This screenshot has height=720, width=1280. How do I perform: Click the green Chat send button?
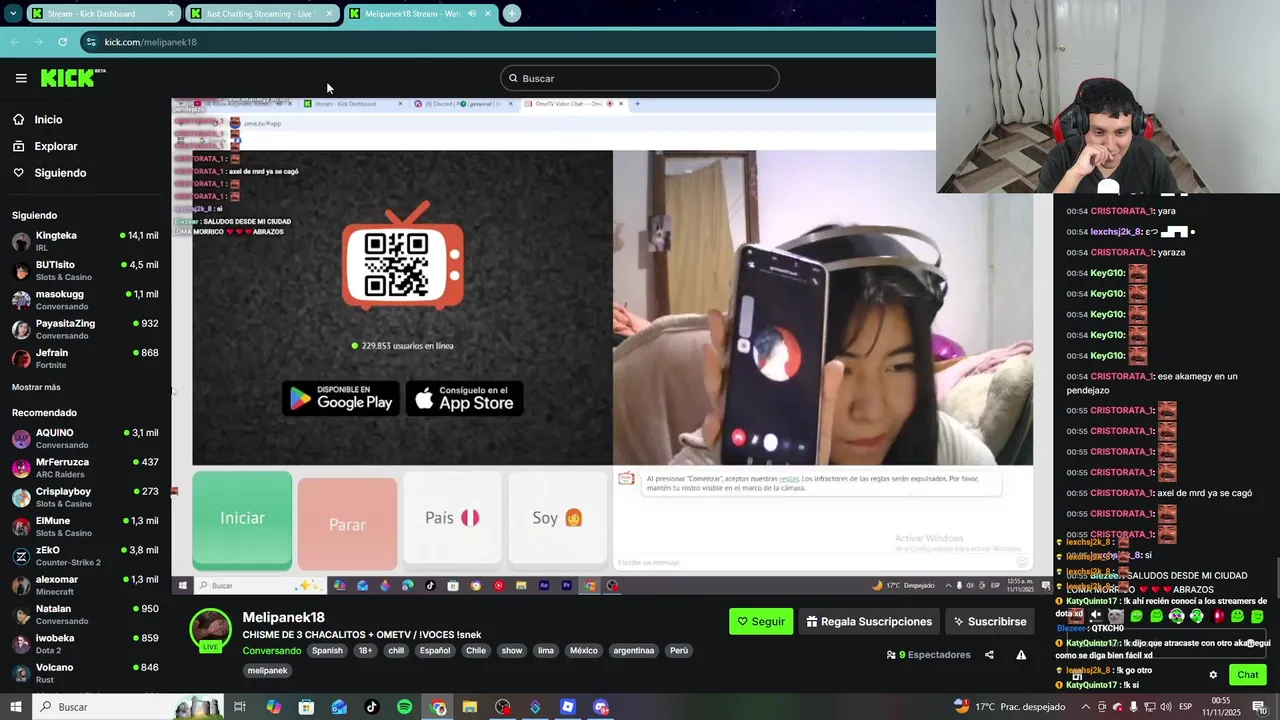click(1248, 675)
